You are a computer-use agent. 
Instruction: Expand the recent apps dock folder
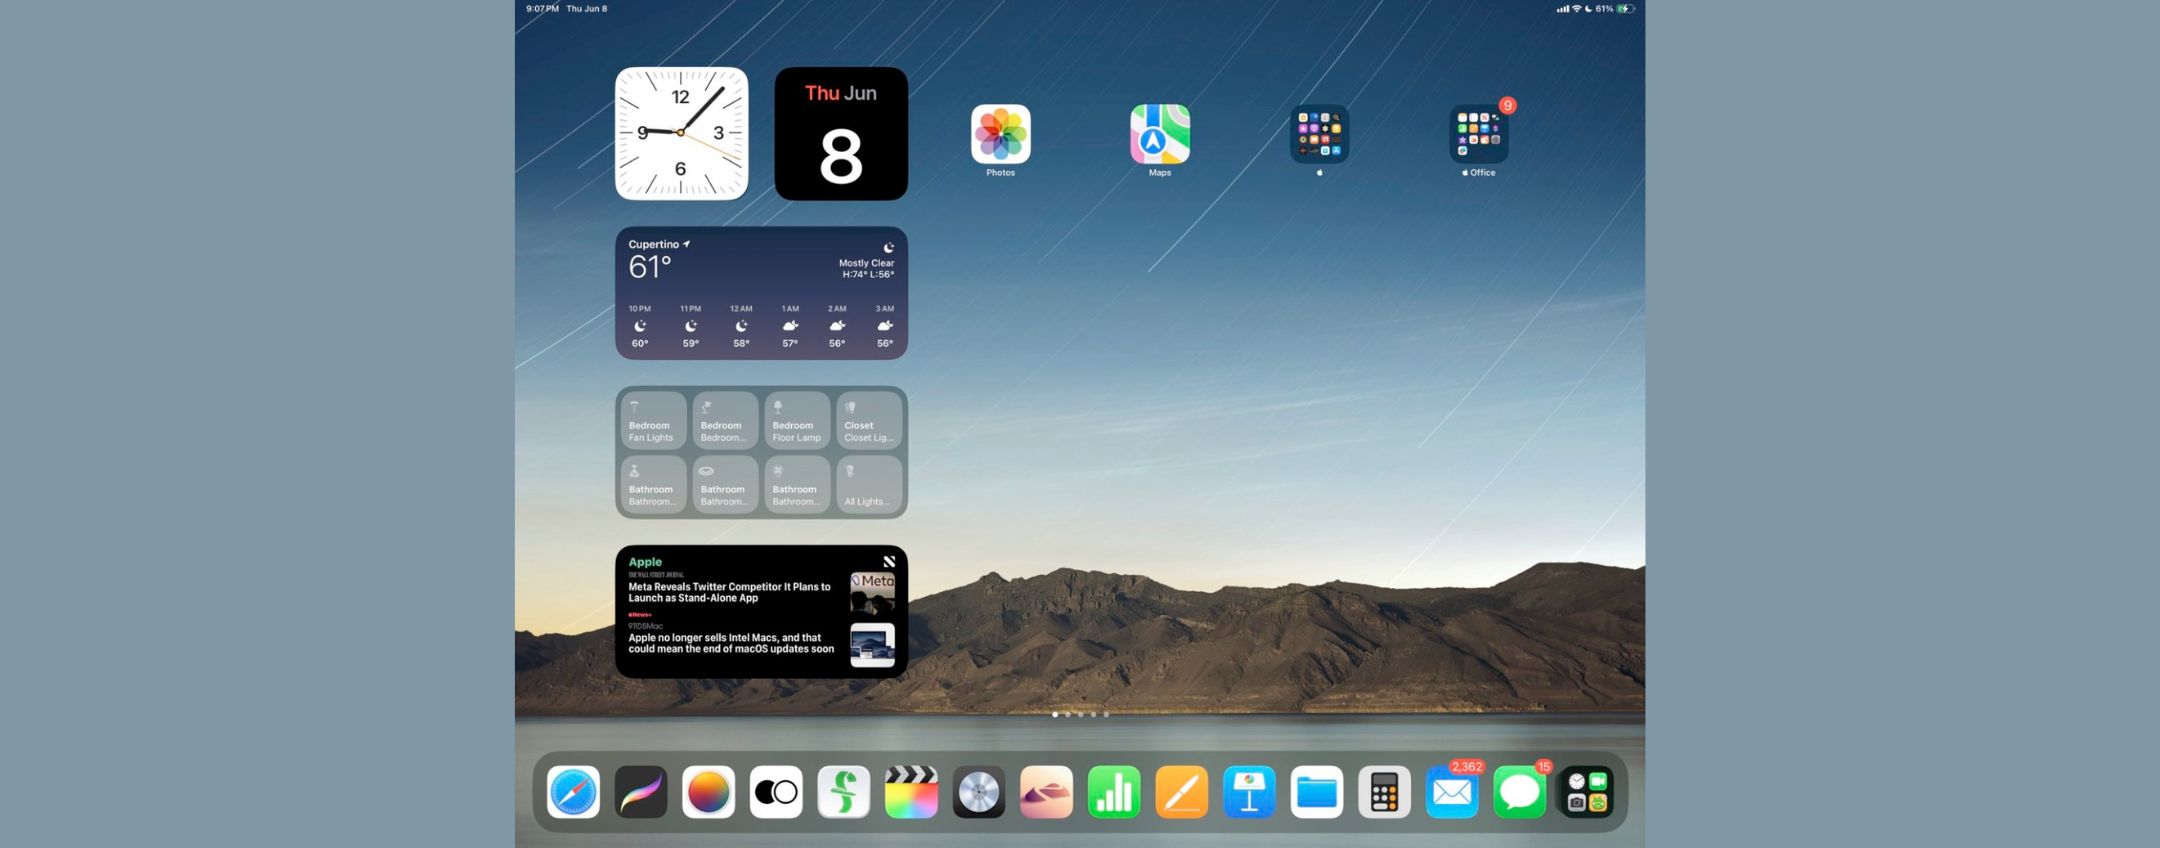[x=1587, y=793]
